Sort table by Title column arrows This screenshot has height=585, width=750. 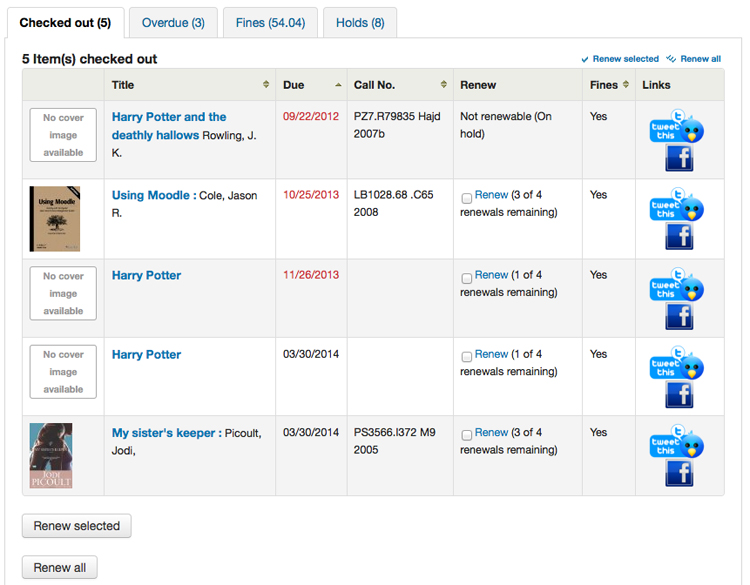tap(266, 85)
